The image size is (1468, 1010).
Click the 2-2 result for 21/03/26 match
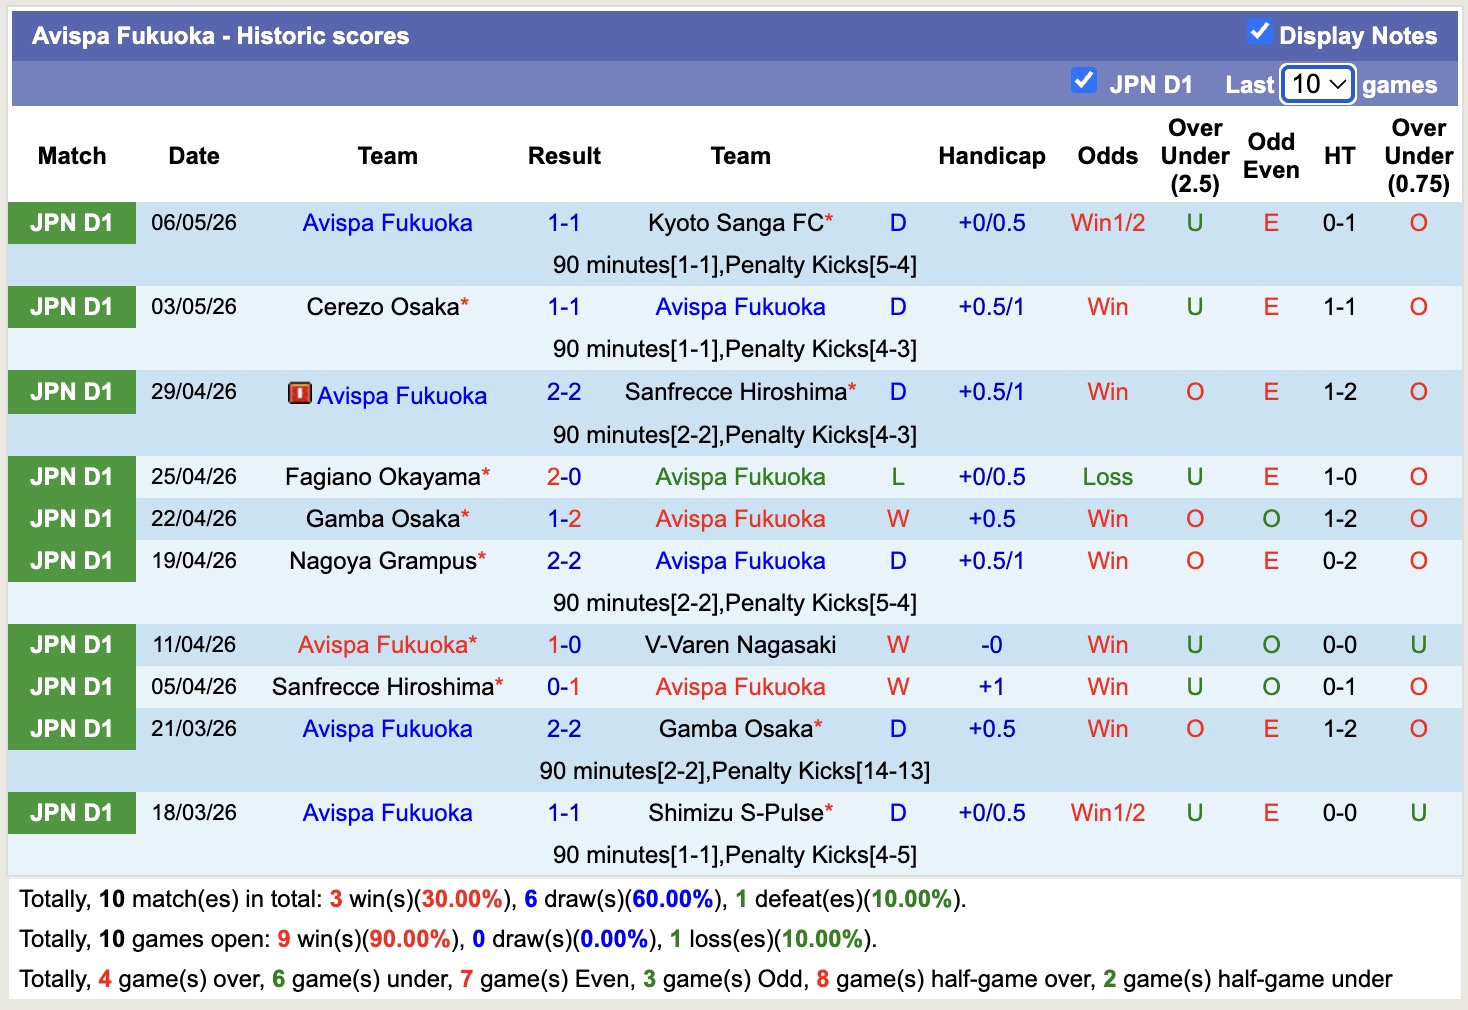(x=564, y=729)
